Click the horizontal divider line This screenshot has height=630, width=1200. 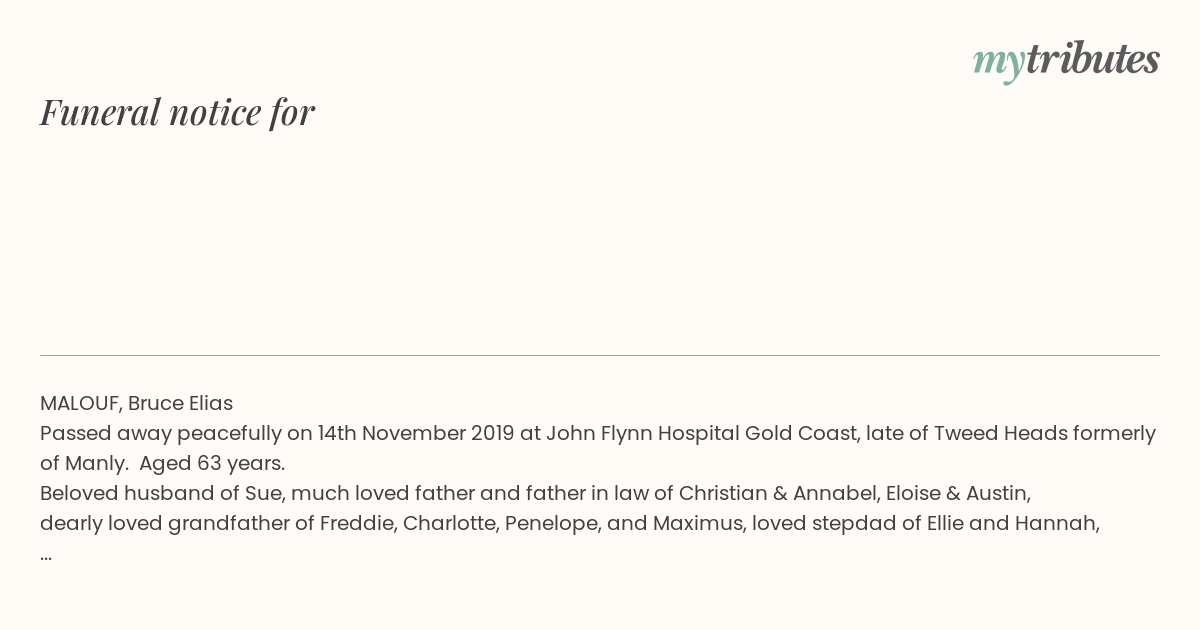600,355
